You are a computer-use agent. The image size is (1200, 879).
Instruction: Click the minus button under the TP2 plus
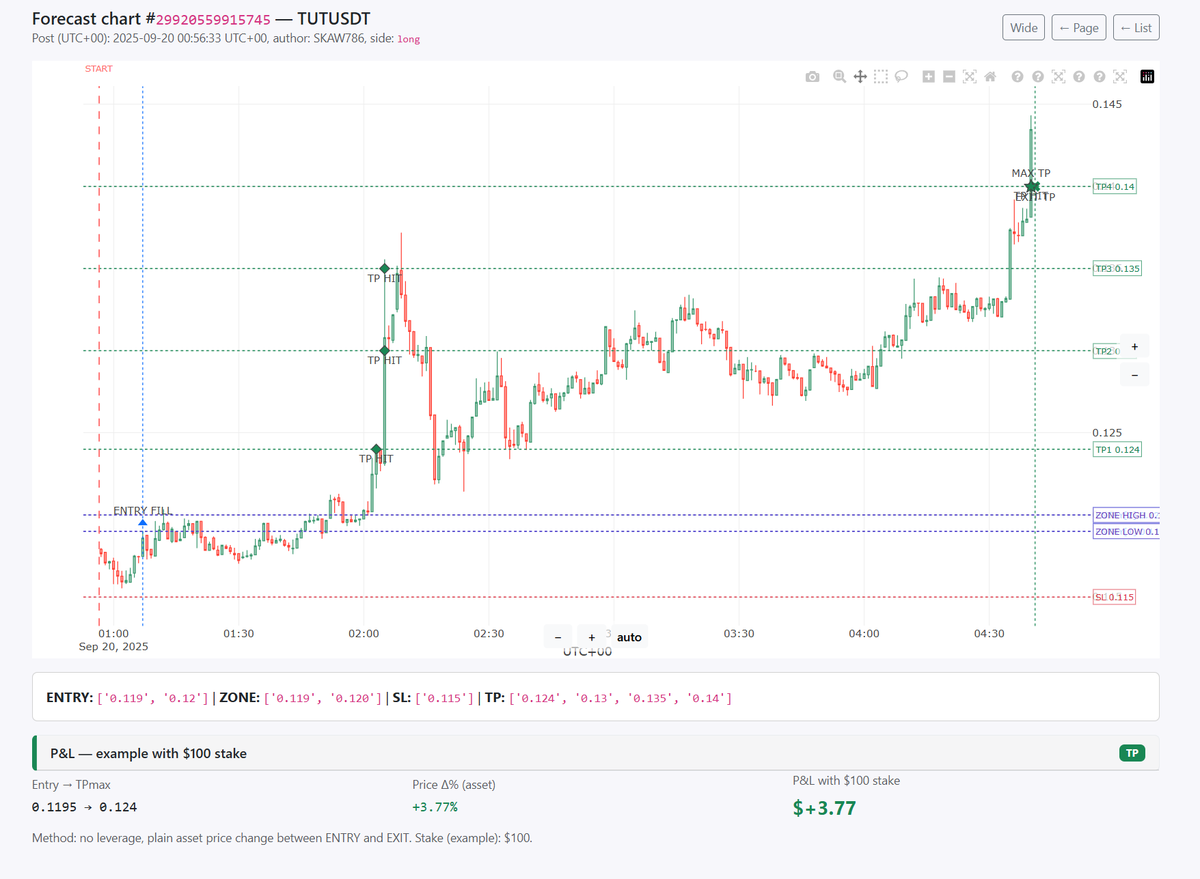[x=1134, y=375]
